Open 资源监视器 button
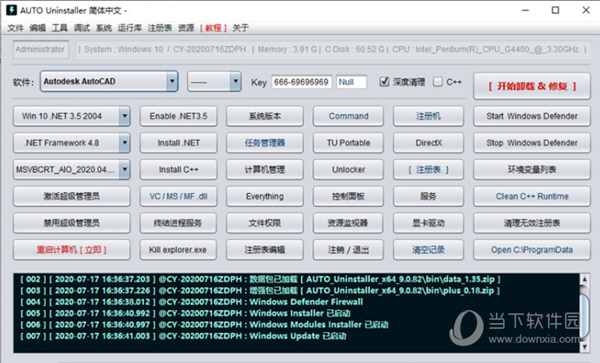 [x=348, y=223]
